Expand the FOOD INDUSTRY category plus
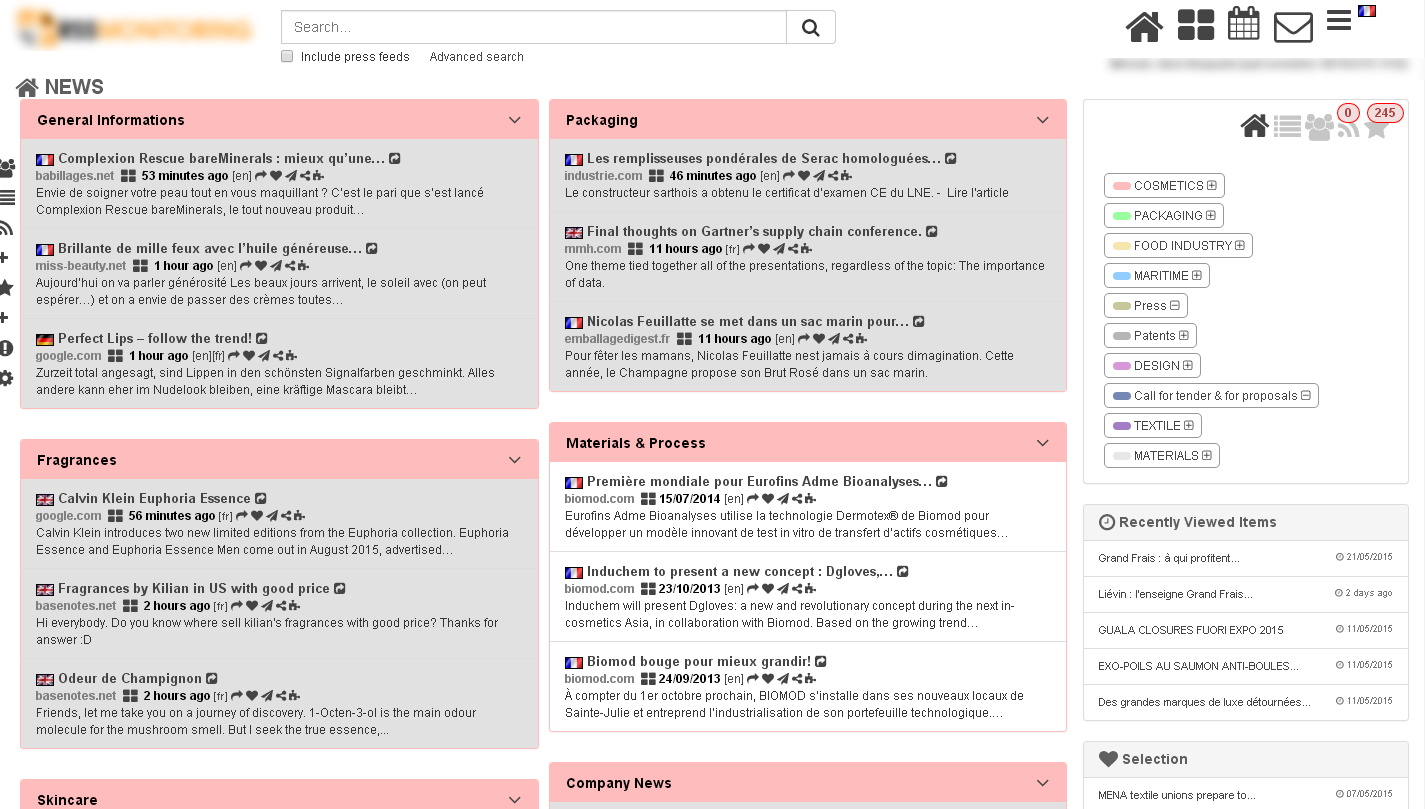The height and width of the screenshot is (809, 1425). click(1240, 246)
